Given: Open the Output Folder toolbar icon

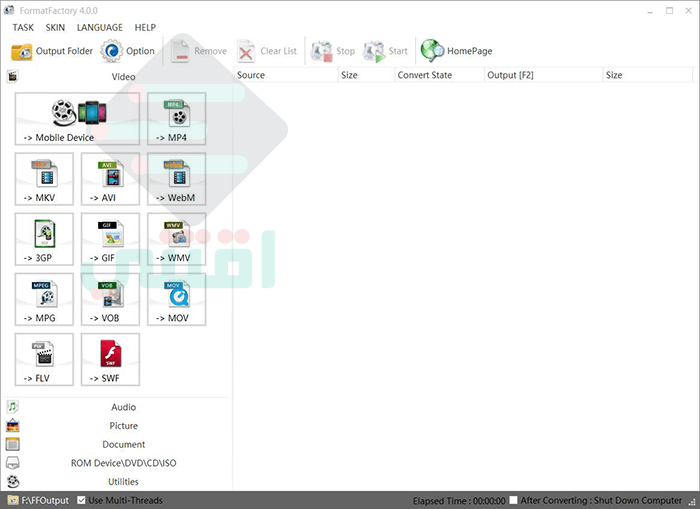Looking at the screenshot, I should (21, 51).
